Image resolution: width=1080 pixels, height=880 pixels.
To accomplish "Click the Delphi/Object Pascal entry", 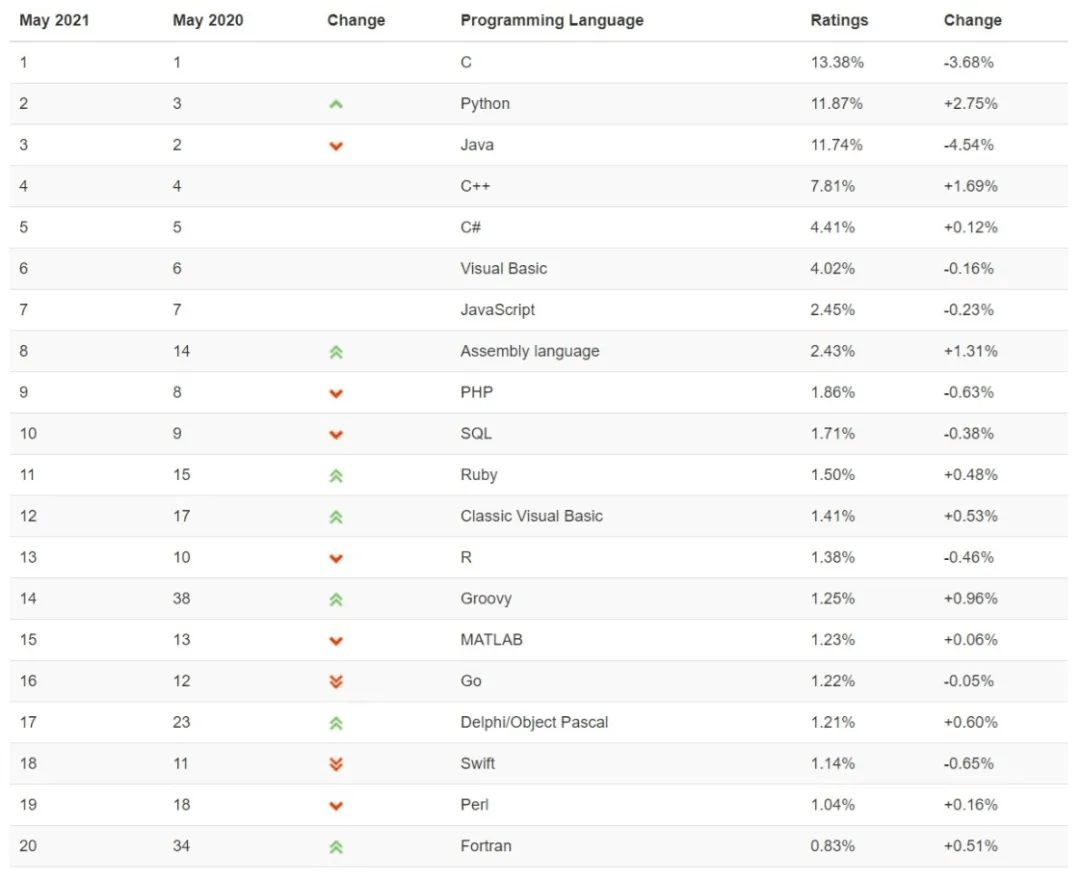I will pos(534,722).
